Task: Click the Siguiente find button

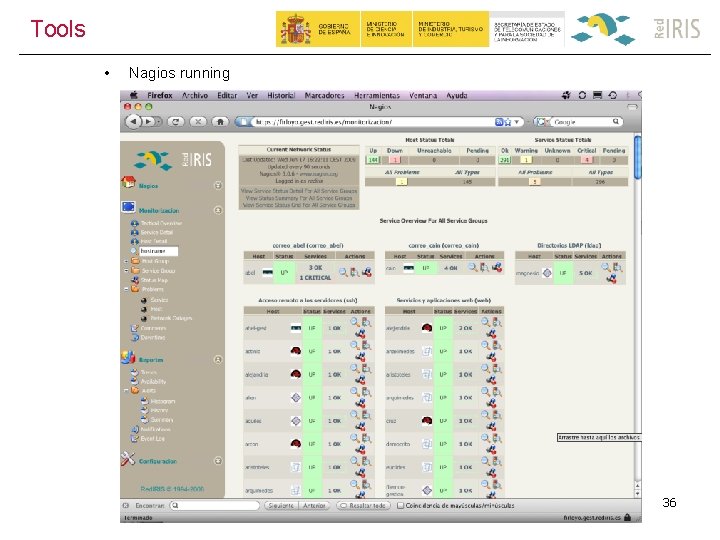Action: click(281, 505)
